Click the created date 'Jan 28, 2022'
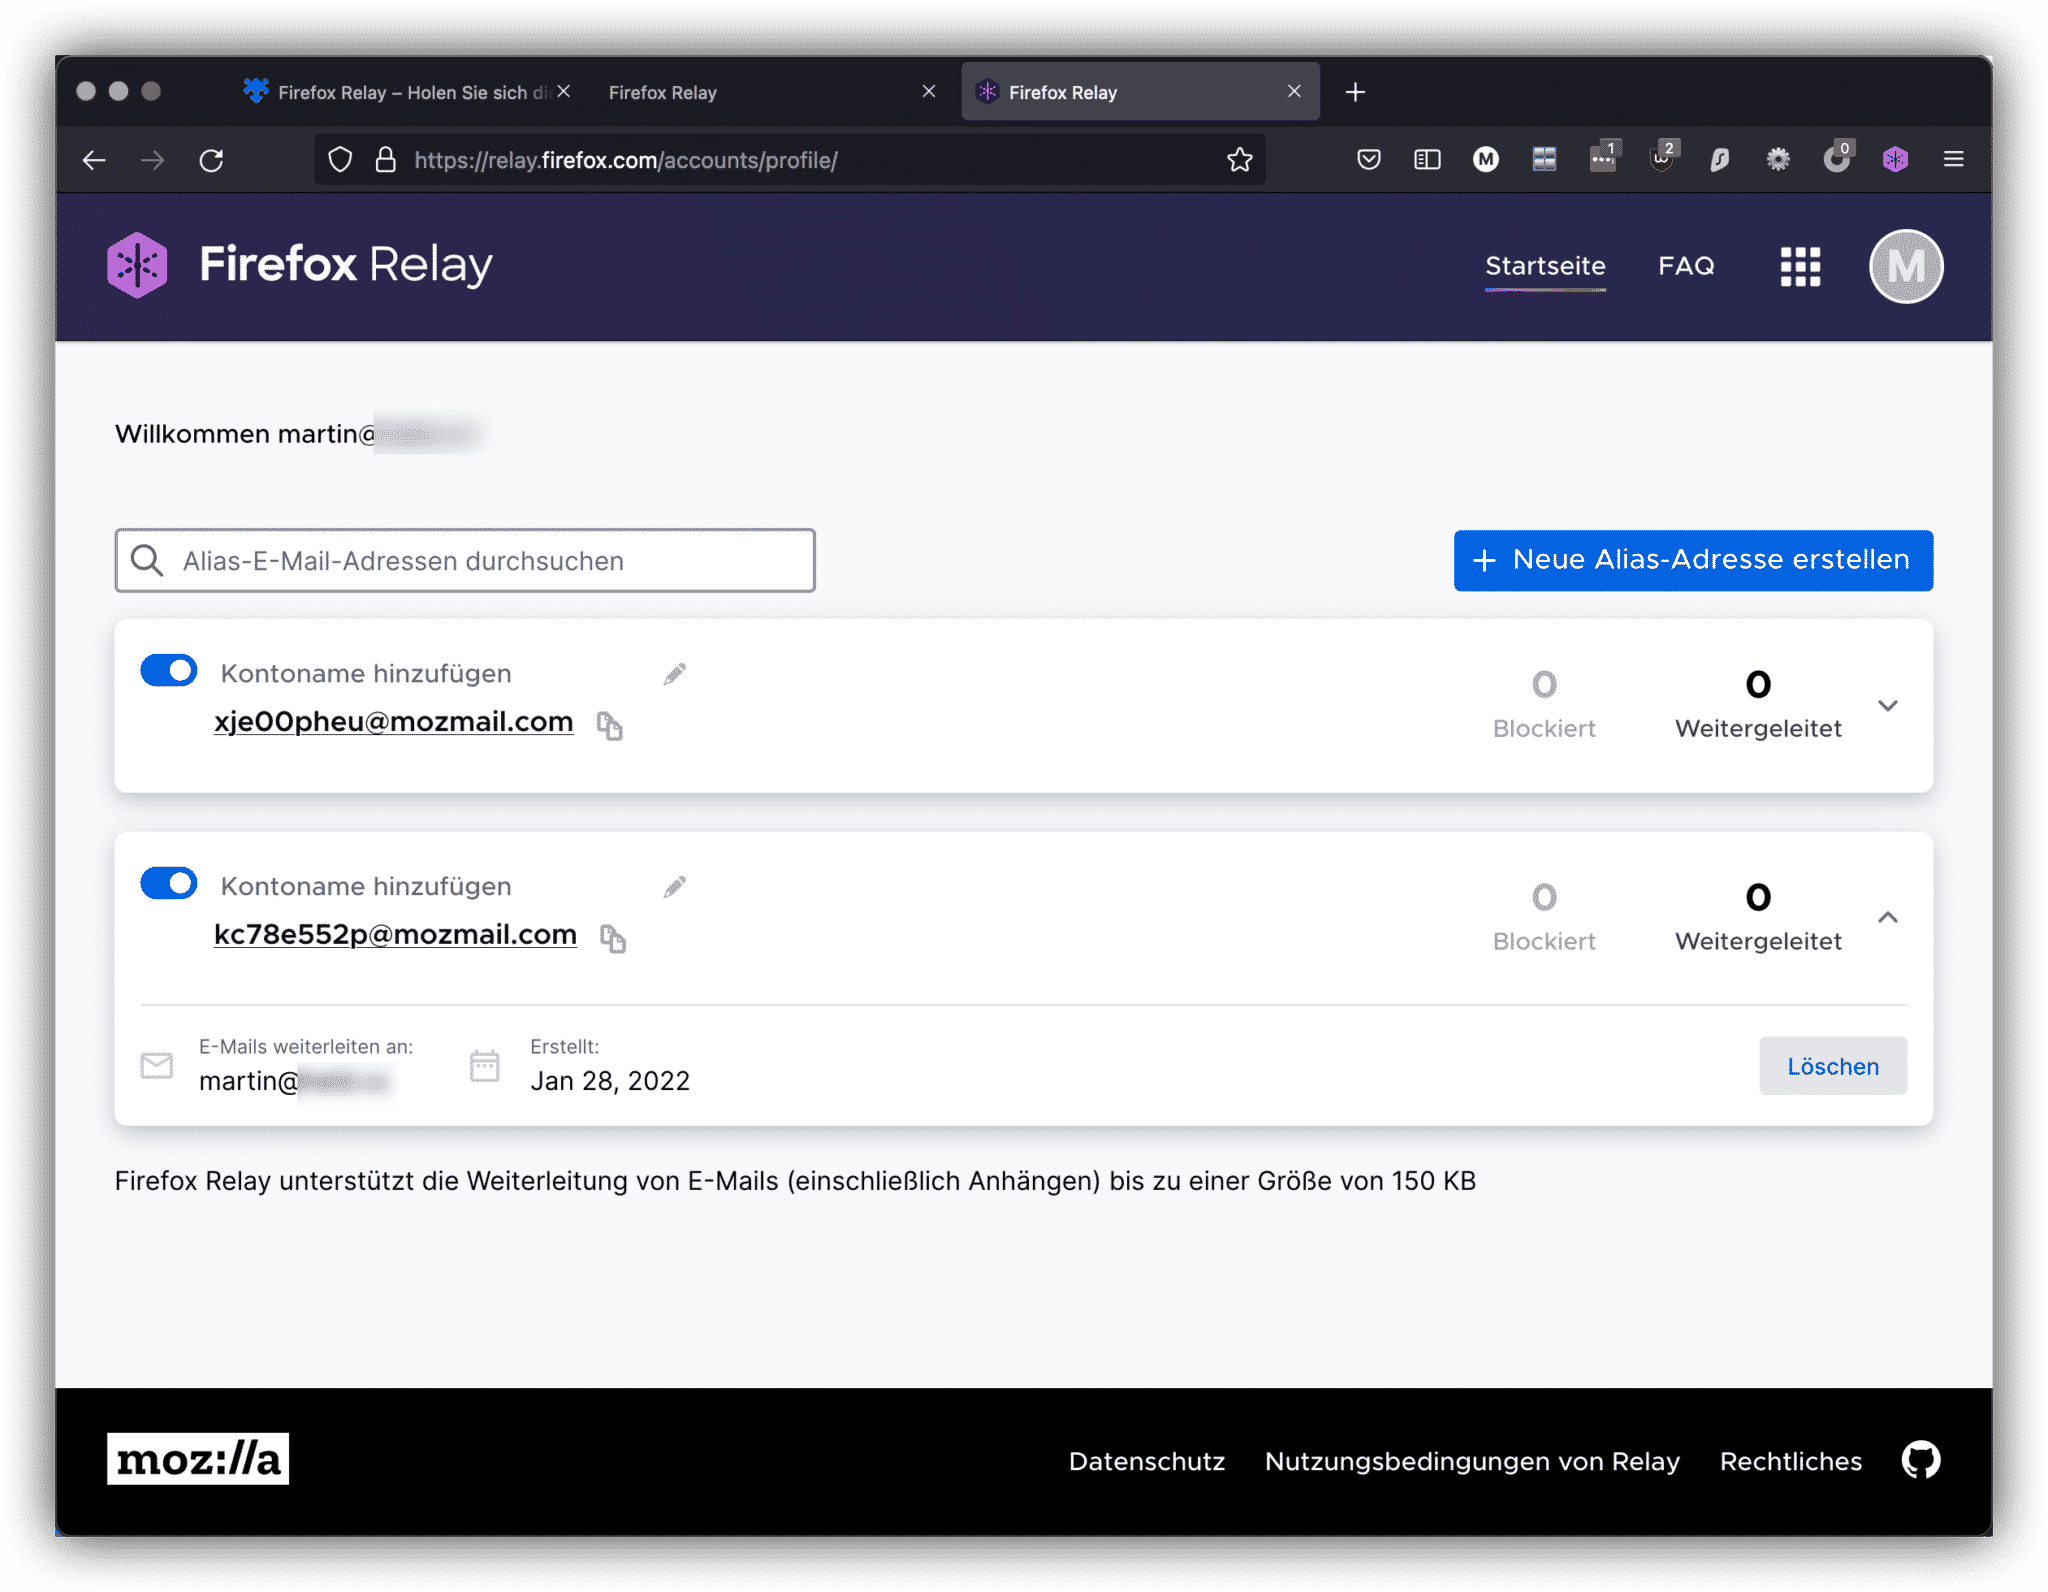This screenshot has height=1592, width=2048. [610, 1081]
